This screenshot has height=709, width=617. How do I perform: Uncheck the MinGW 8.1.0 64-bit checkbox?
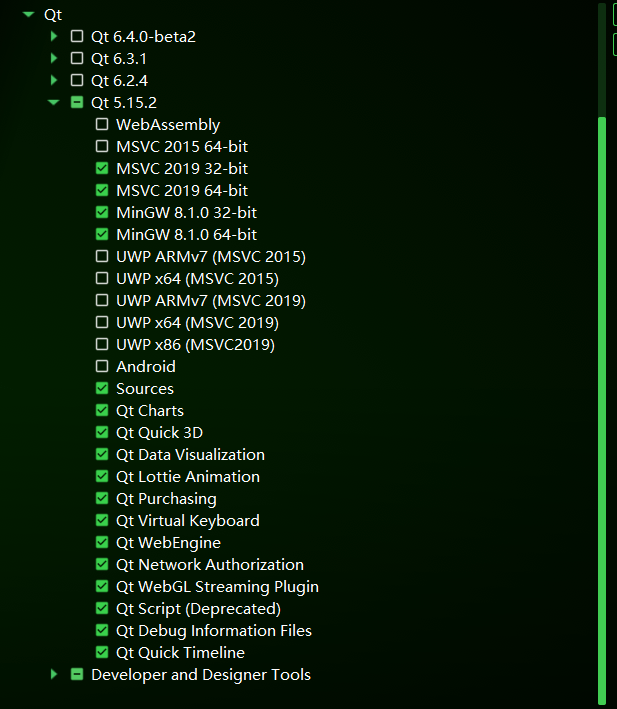tap(102, 234)
